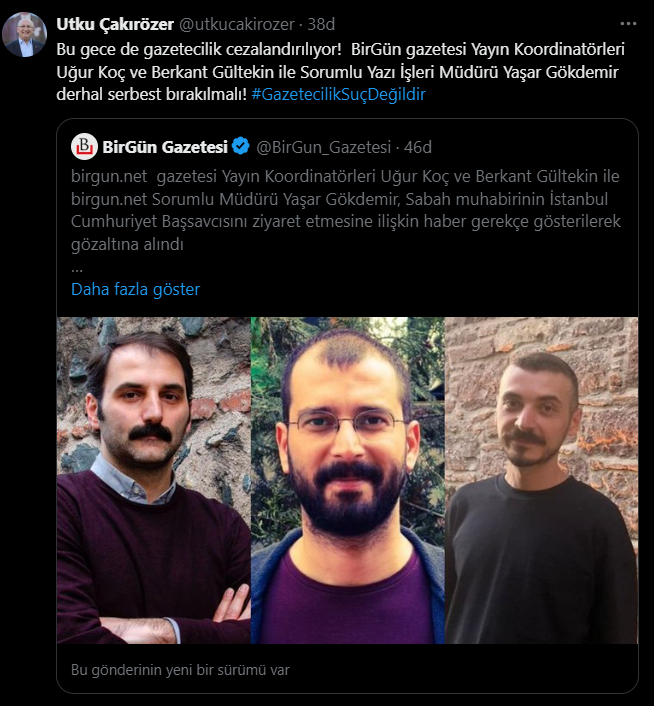Viewport: 654px width, 706px height.
Task: Open middle photo of bearded man with glasses
Action: tap(347, 480)
